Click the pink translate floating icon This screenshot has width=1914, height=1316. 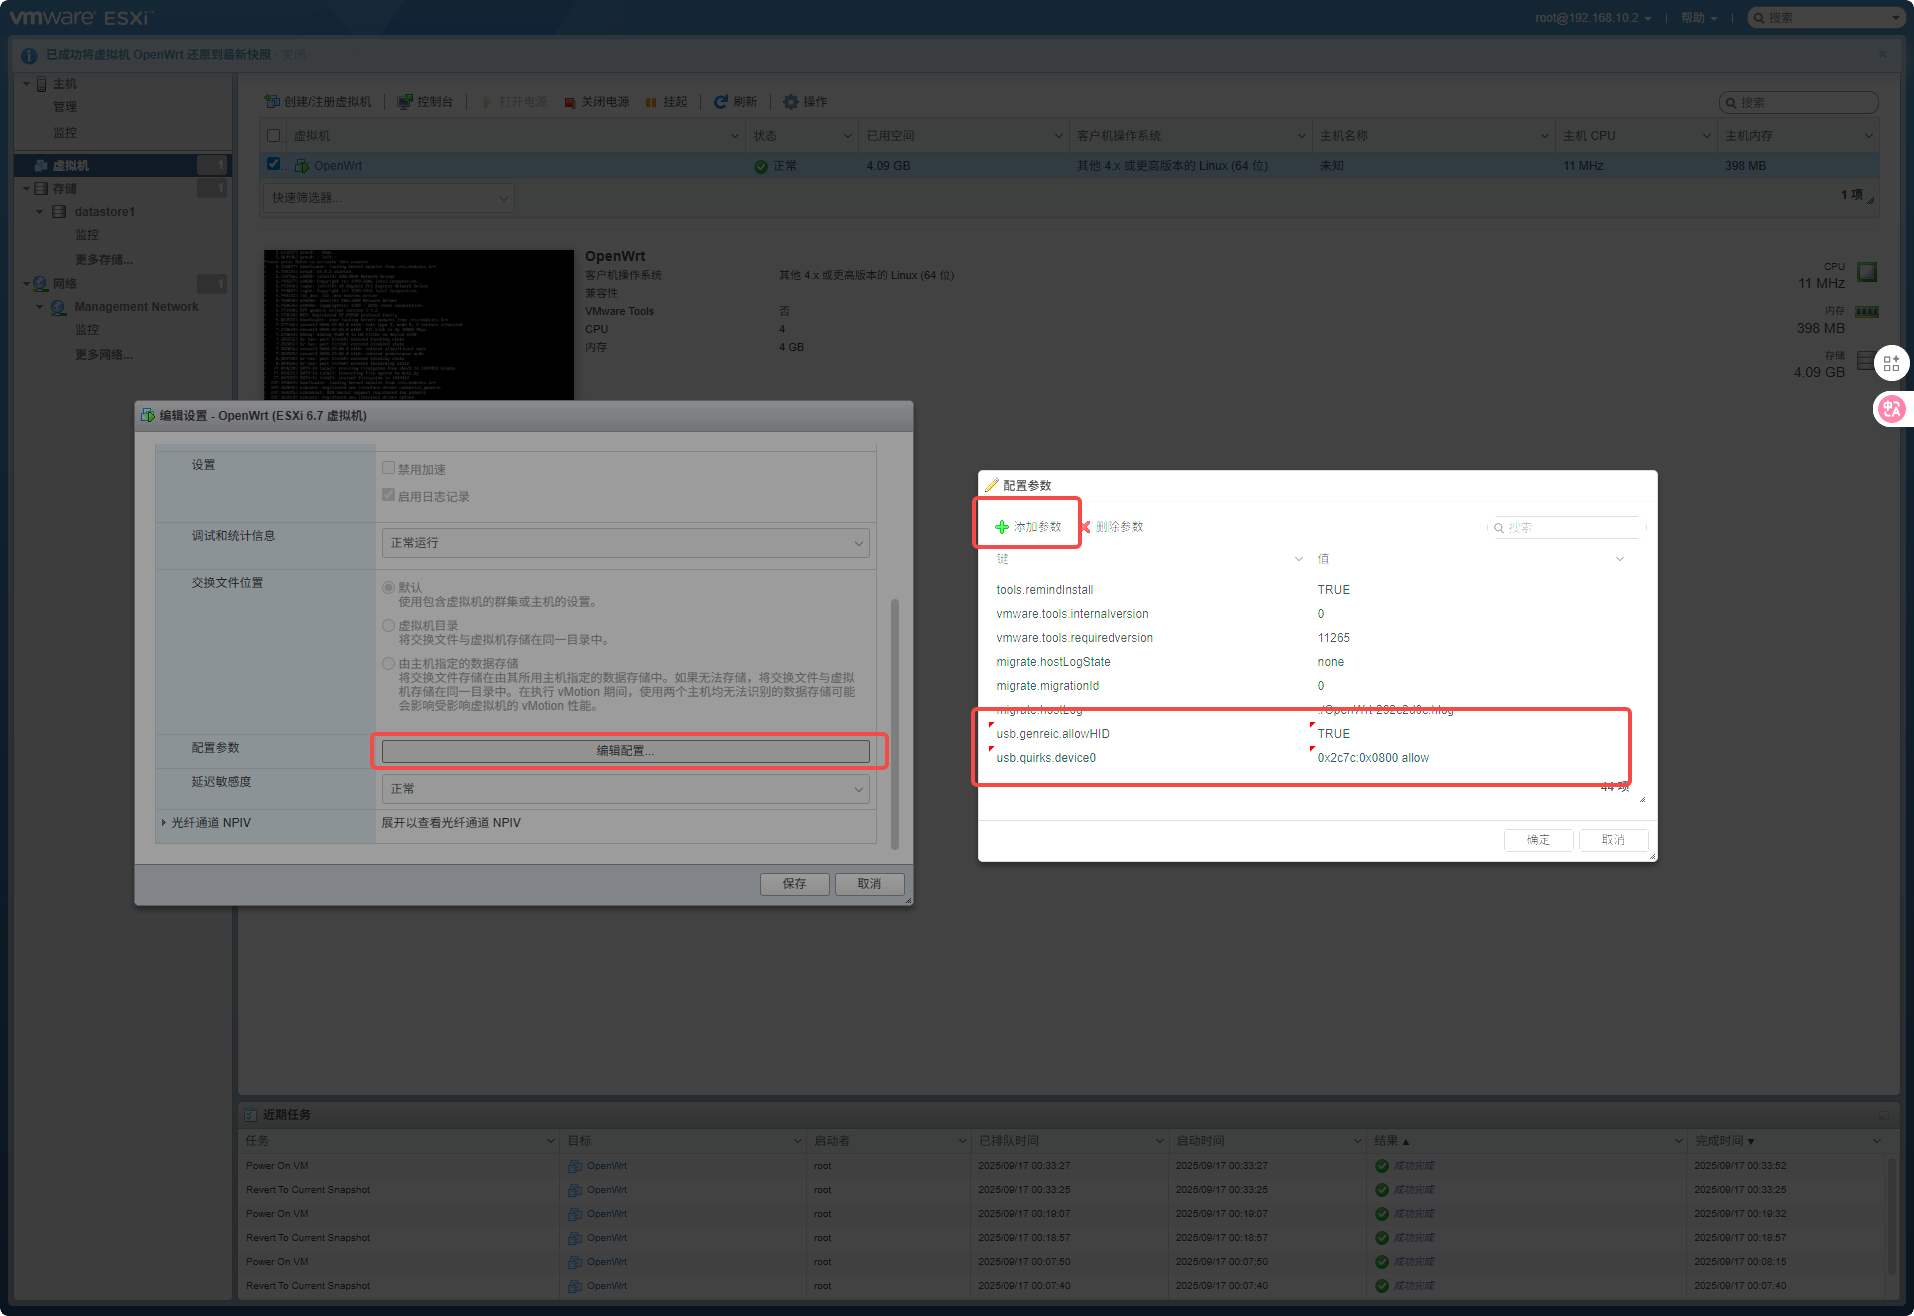[1891, 408]
